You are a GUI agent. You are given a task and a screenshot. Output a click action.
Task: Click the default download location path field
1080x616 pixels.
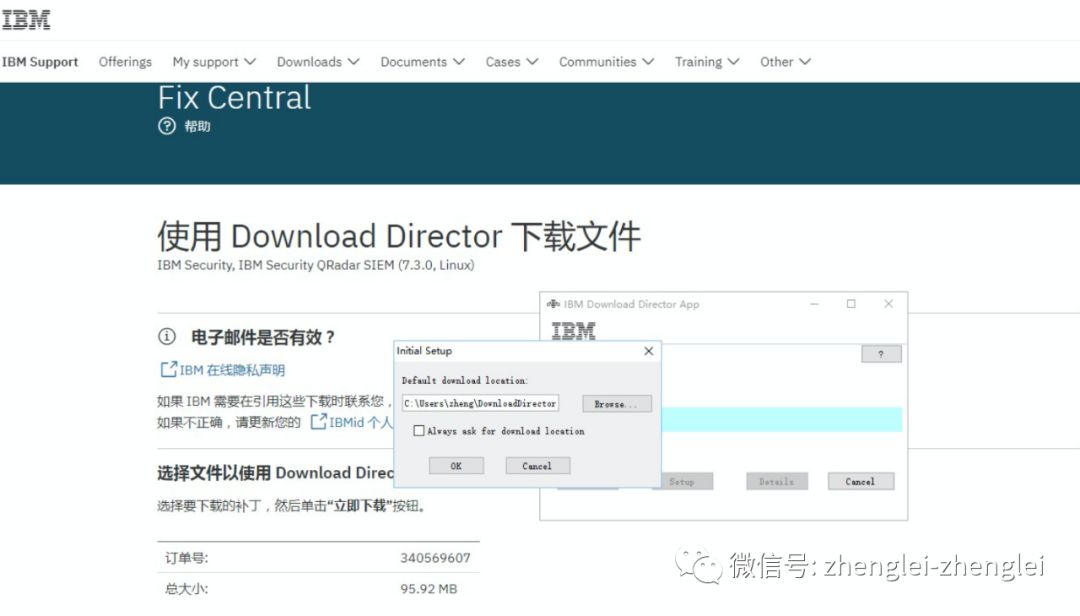[x=480, y=403]
